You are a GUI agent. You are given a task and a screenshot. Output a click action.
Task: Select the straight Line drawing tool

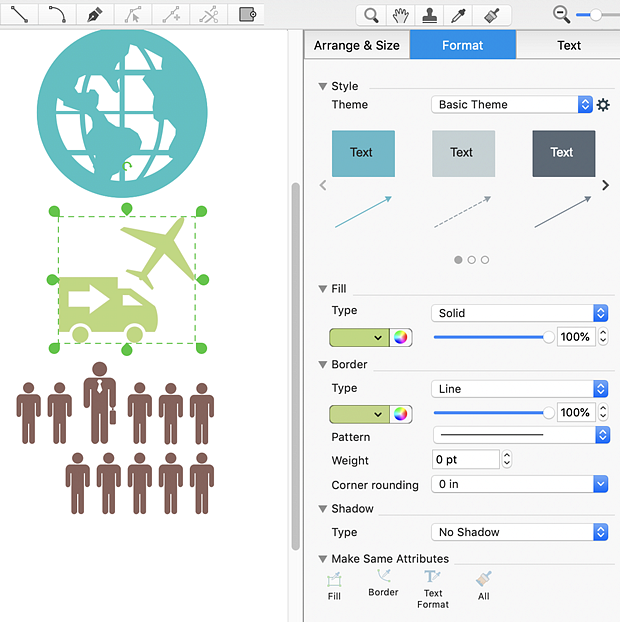[x=19, y=14]
